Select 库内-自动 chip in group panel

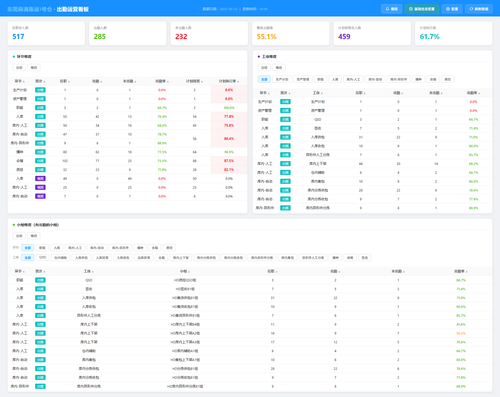(97, 248)
